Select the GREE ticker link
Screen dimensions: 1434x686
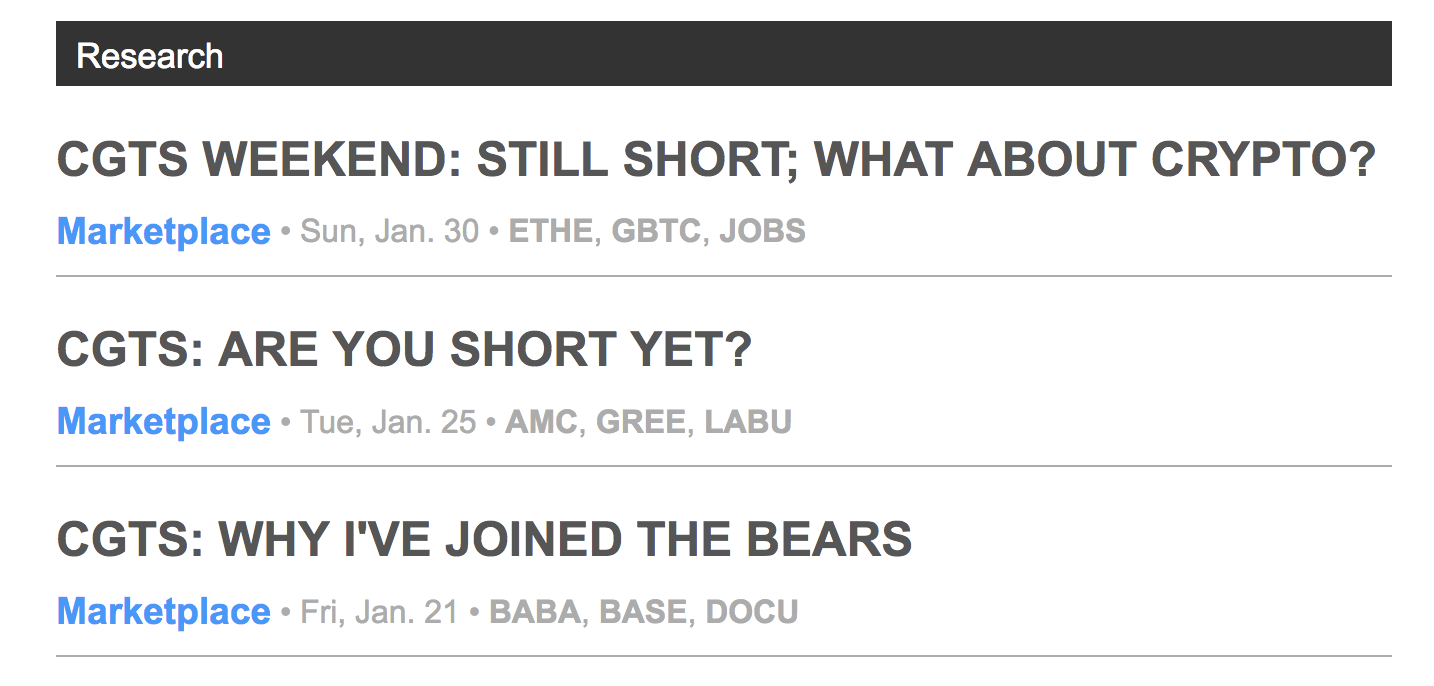click(x=641, y=422)
